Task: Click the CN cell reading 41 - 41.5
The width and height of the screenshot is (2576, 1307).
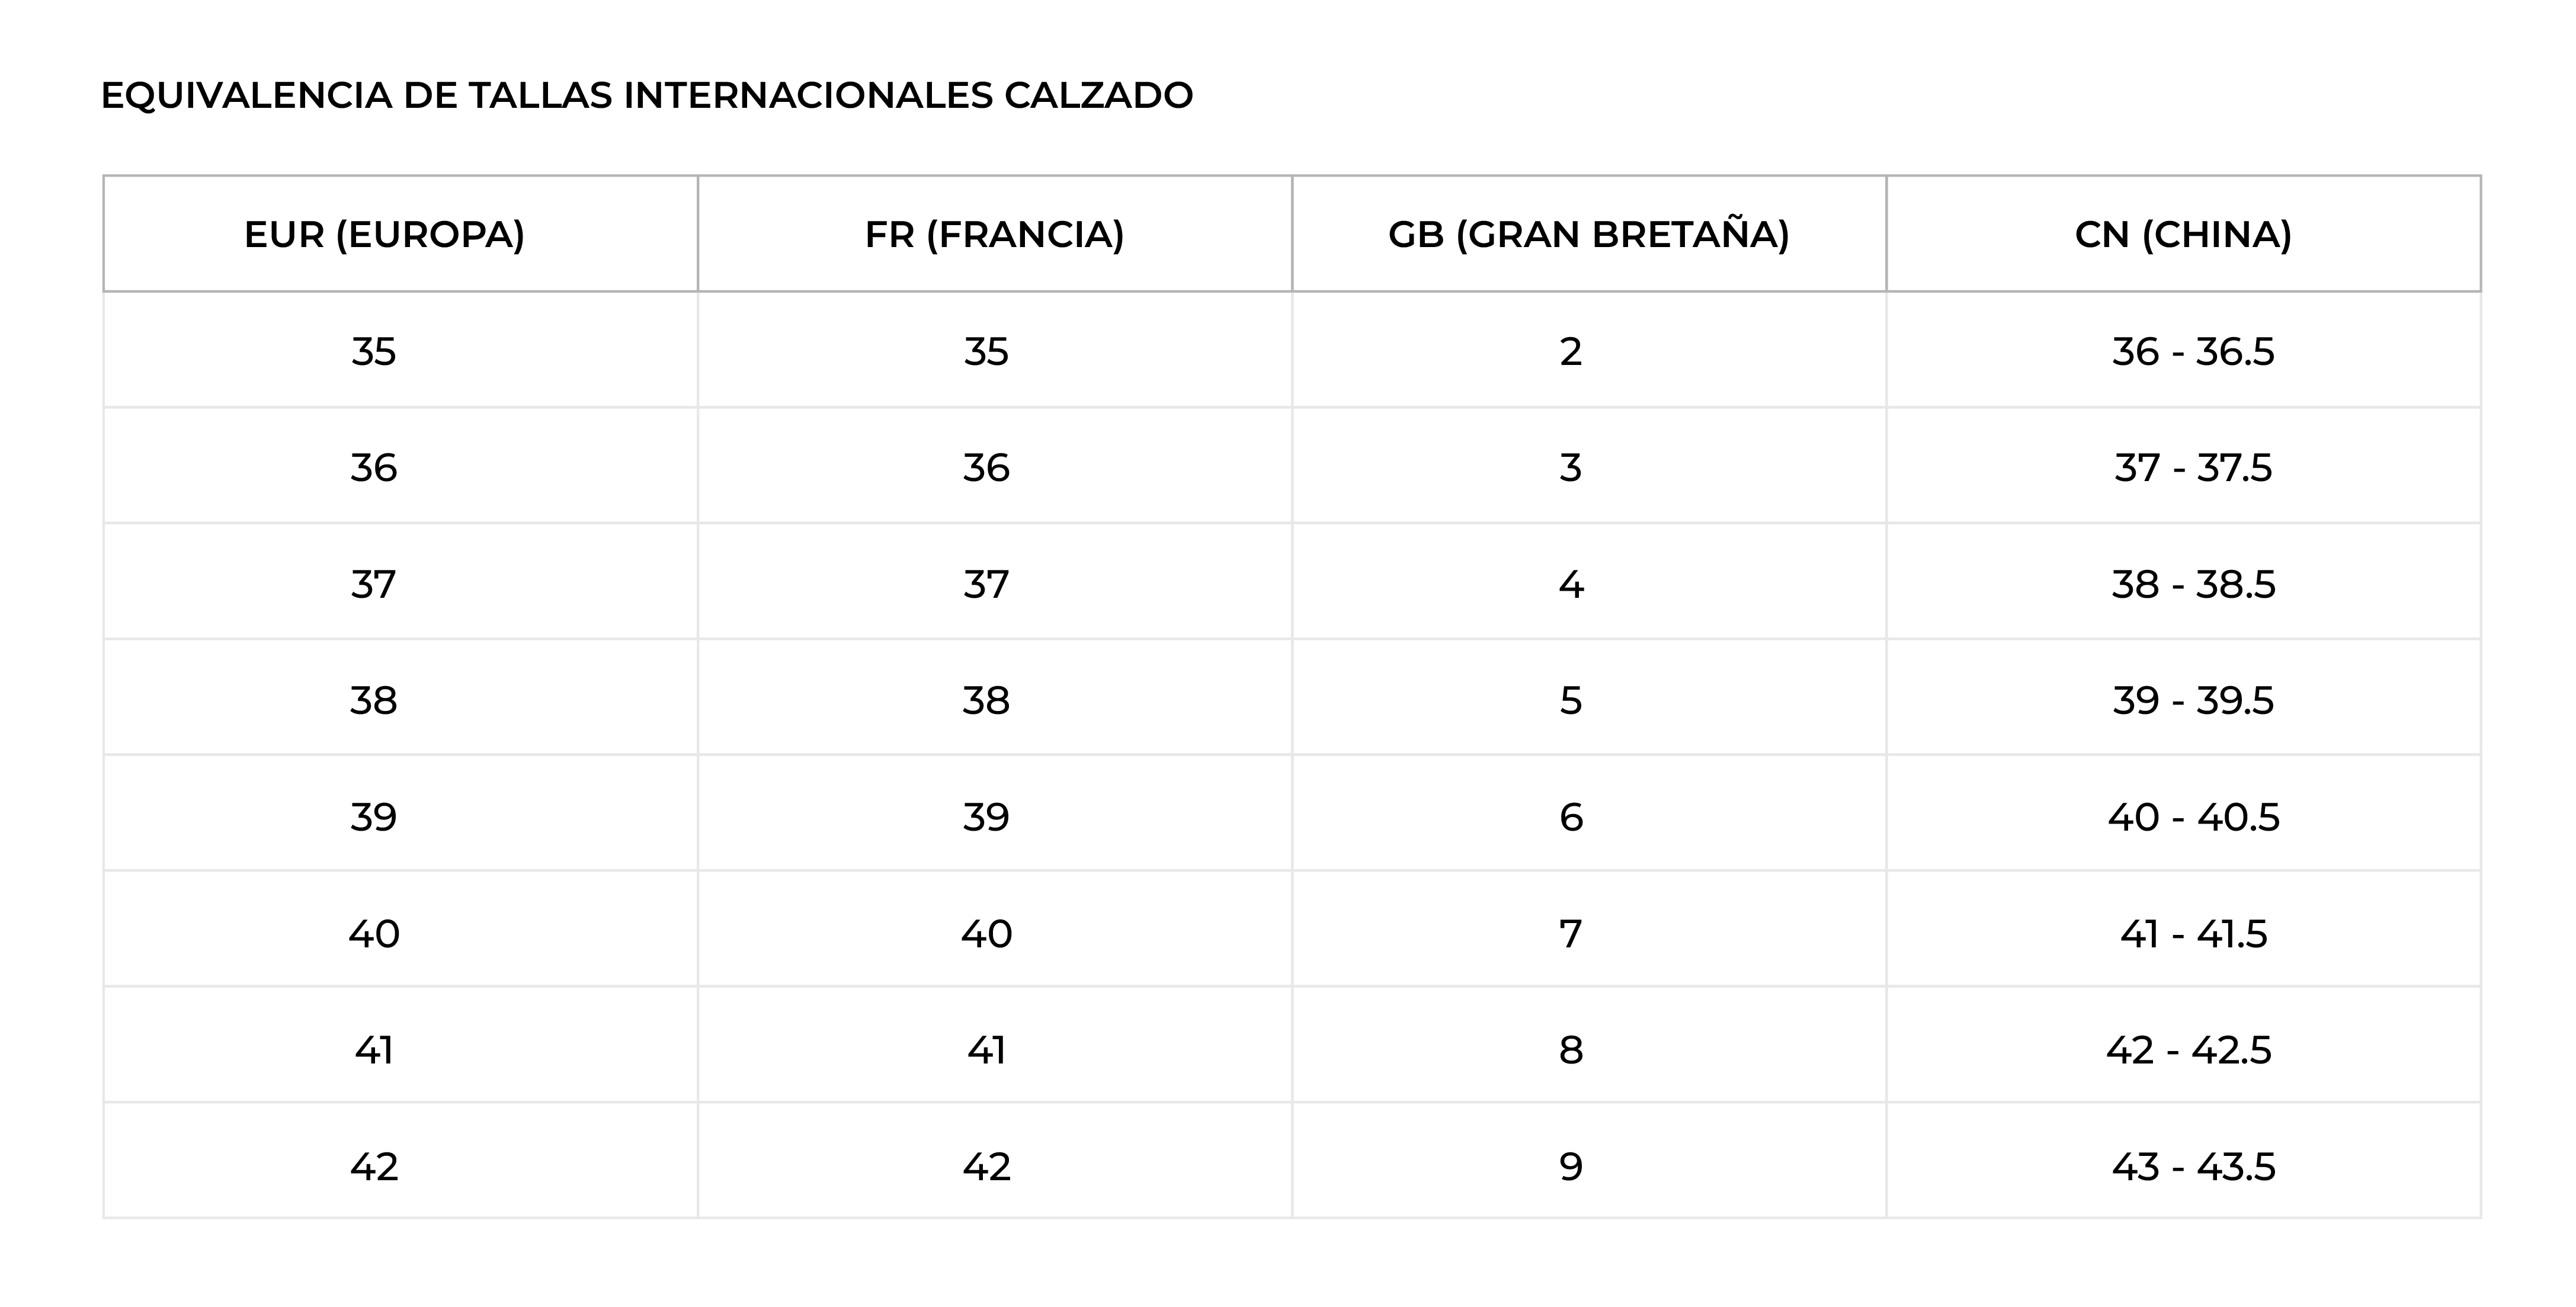Action: (2192, 934)
